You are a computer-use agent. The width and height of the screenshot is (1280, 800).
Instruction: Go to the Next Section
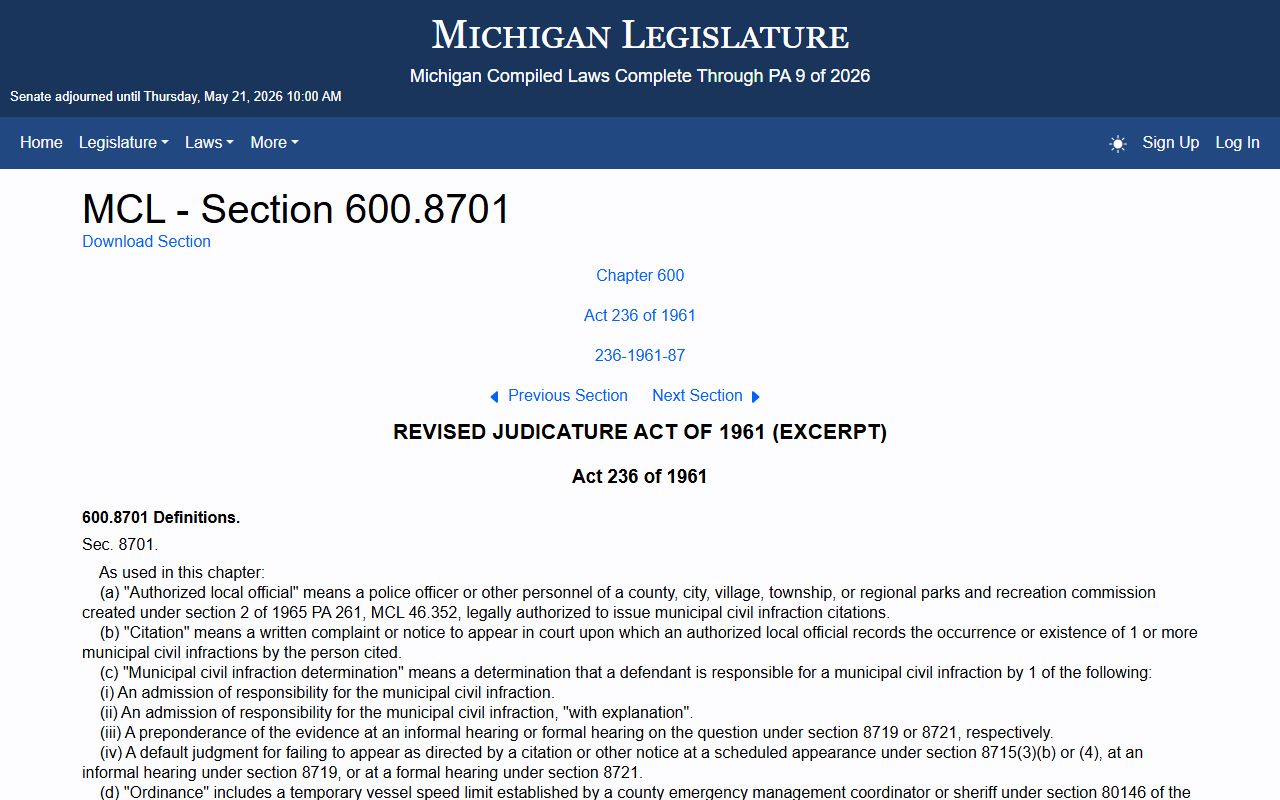coord(697,395)
